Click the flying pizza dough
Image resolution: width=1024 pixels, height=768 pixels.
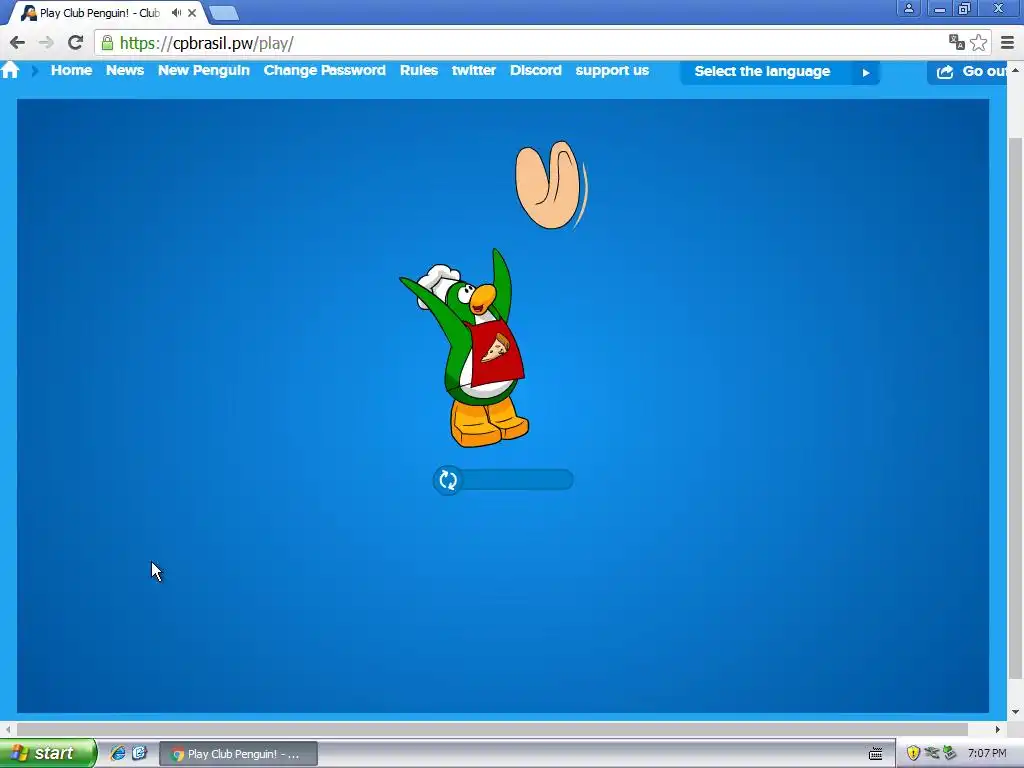pos(551,185)
